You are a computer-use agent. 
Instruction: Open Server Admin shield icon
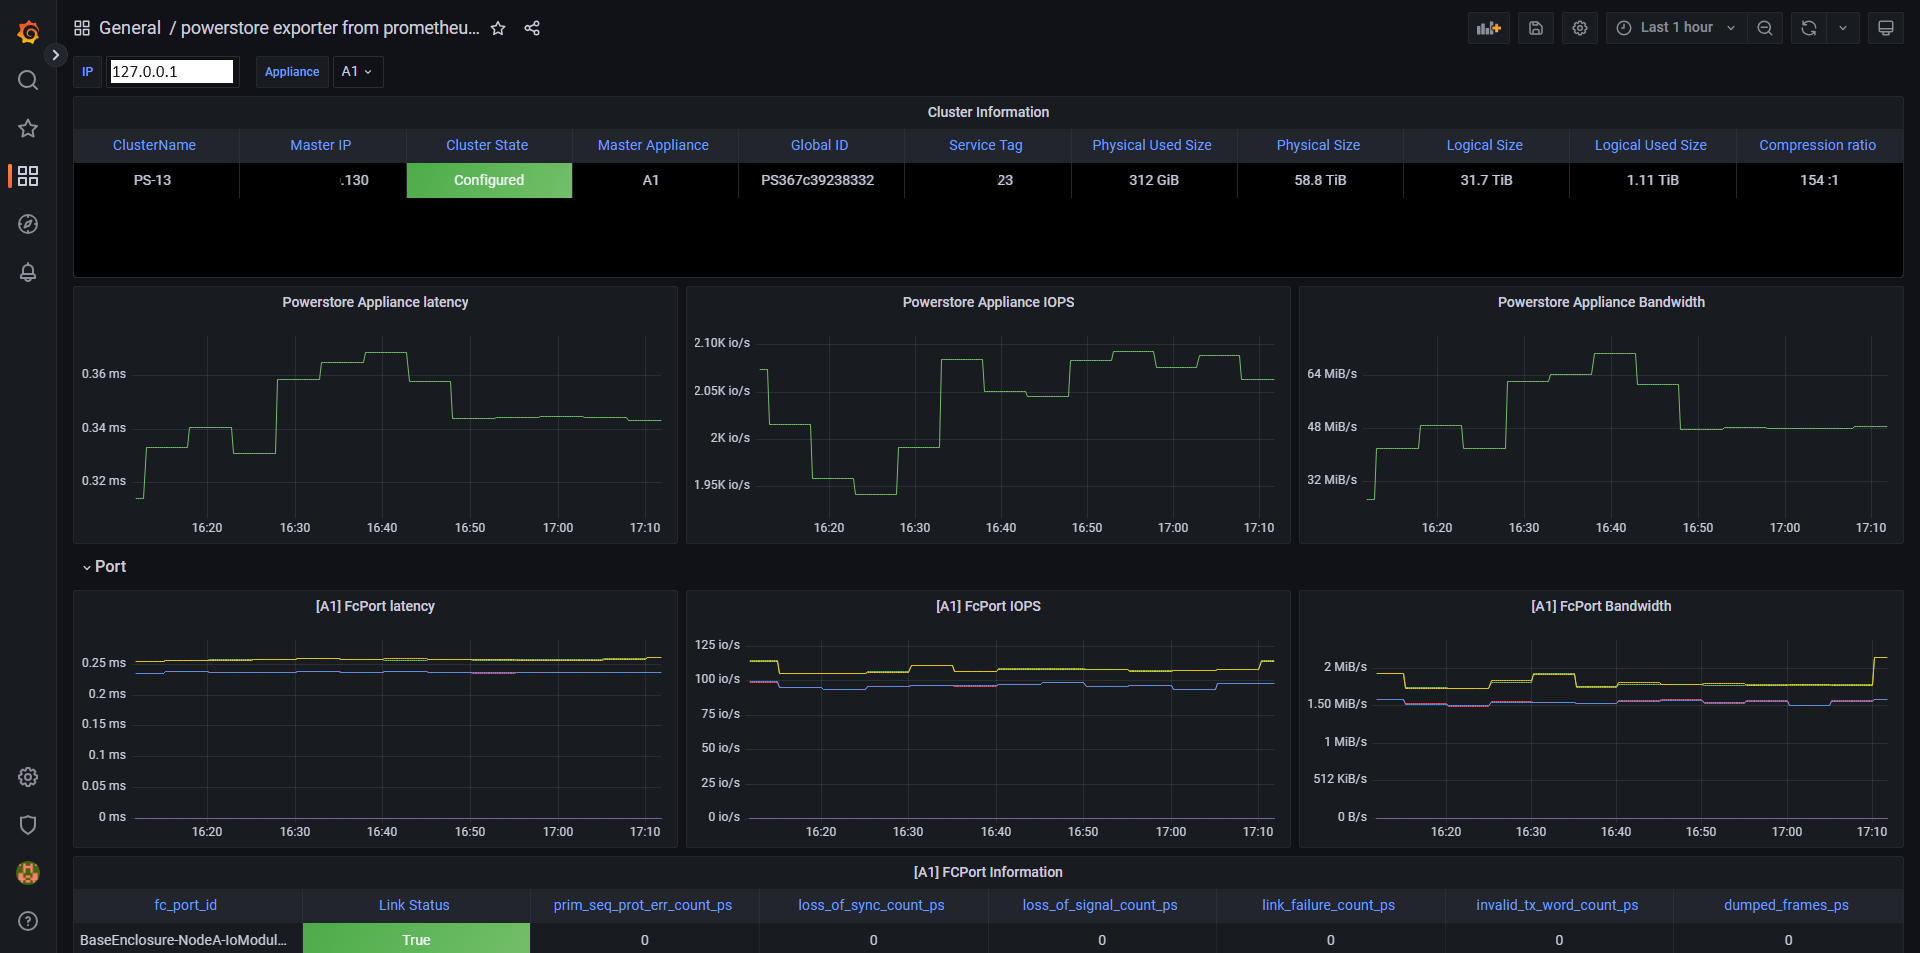click(28, 825)
